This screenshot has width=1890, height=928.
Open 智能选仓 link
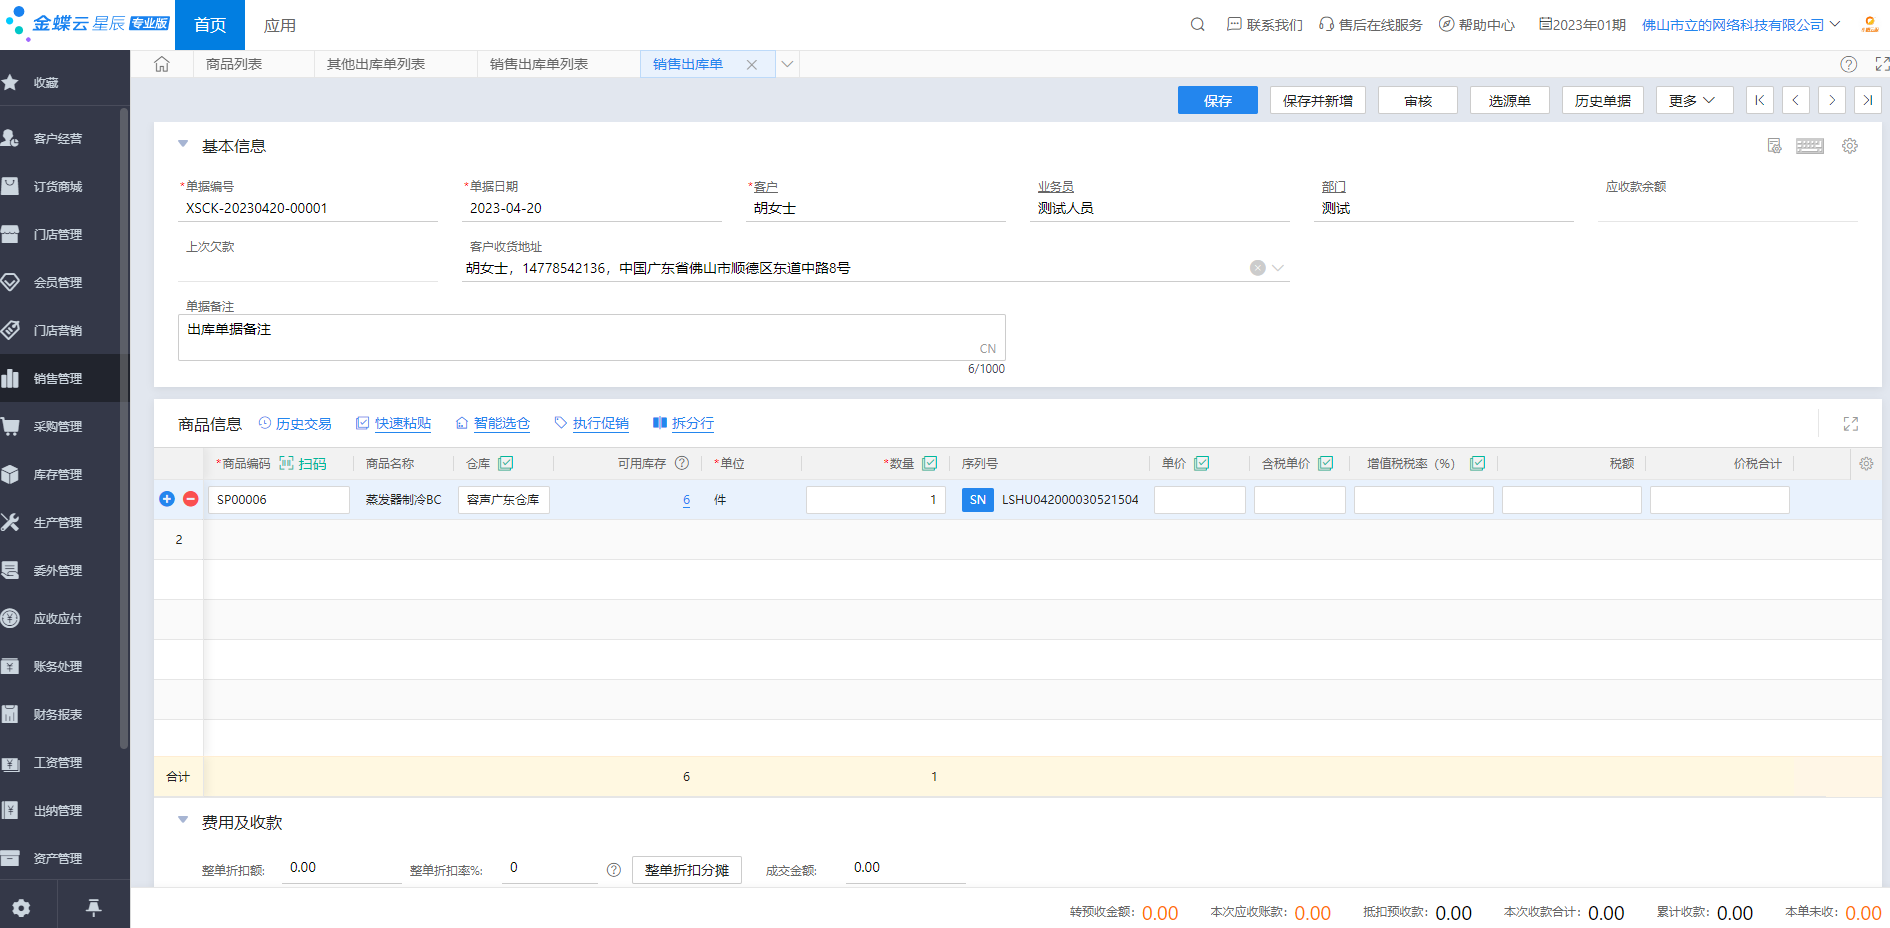(492, 424)
